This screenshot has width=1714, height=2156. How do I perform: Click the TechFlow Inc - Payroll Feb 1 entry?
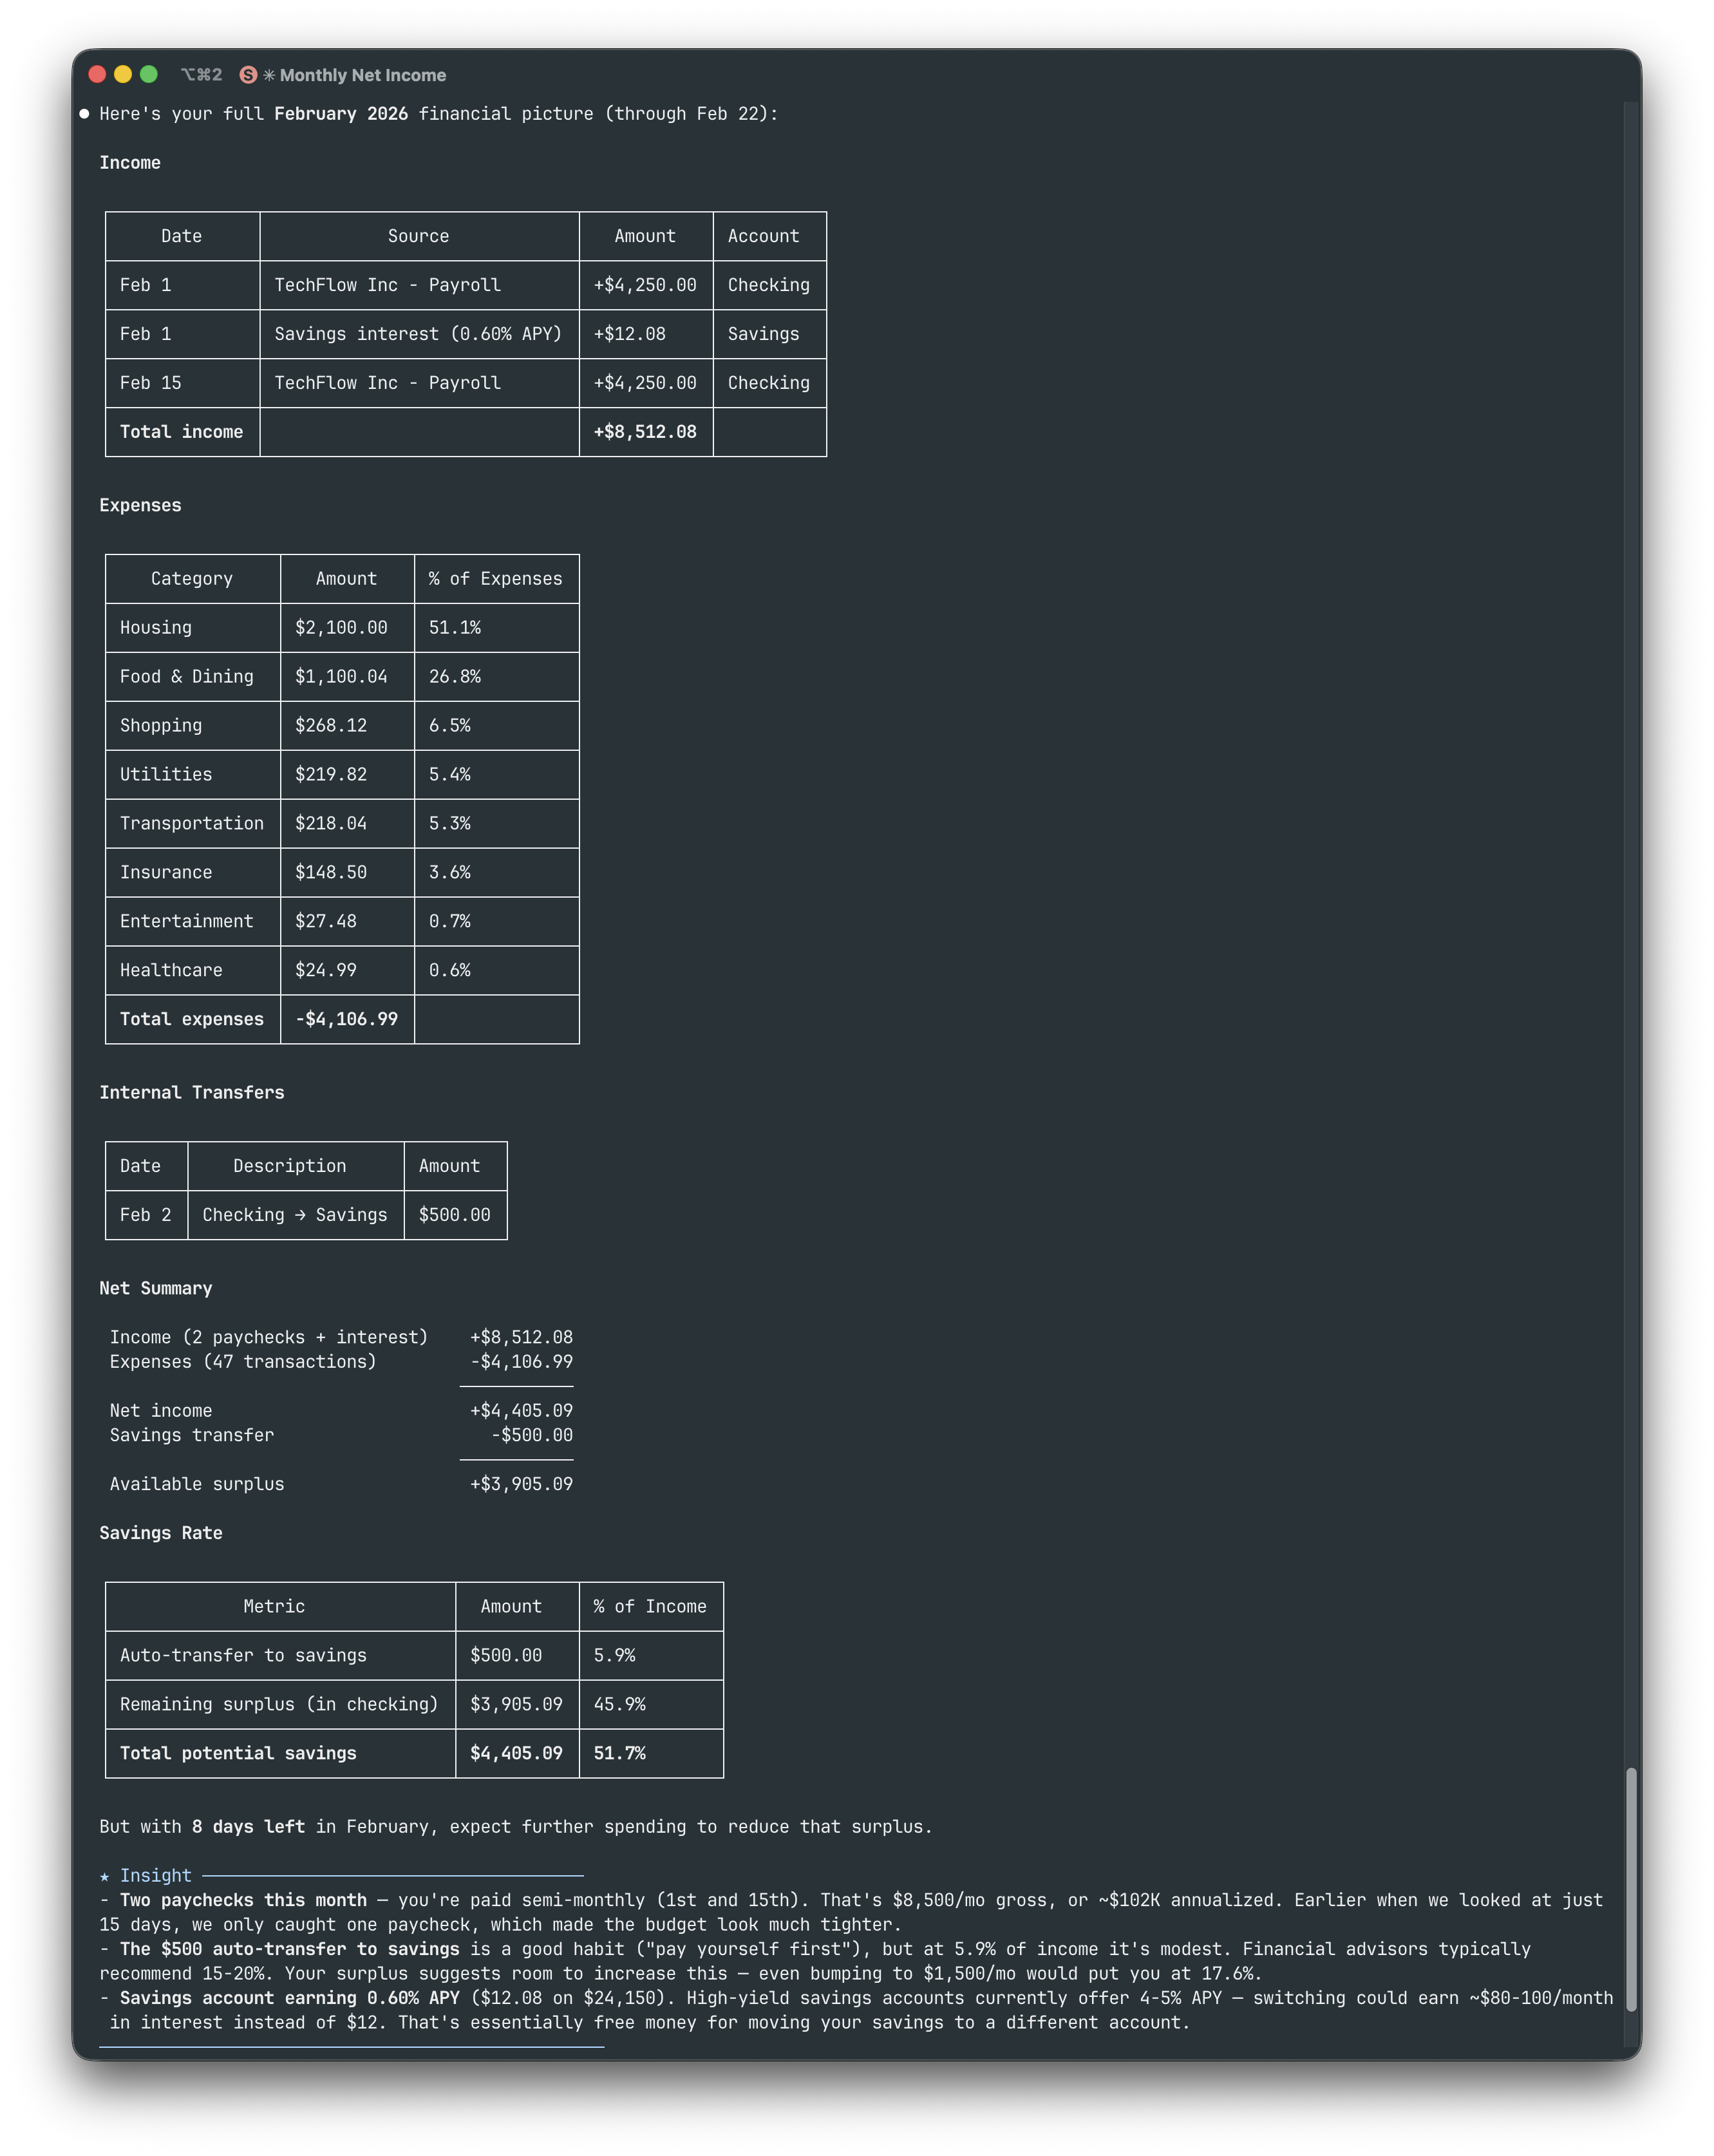tap(388, 285)
